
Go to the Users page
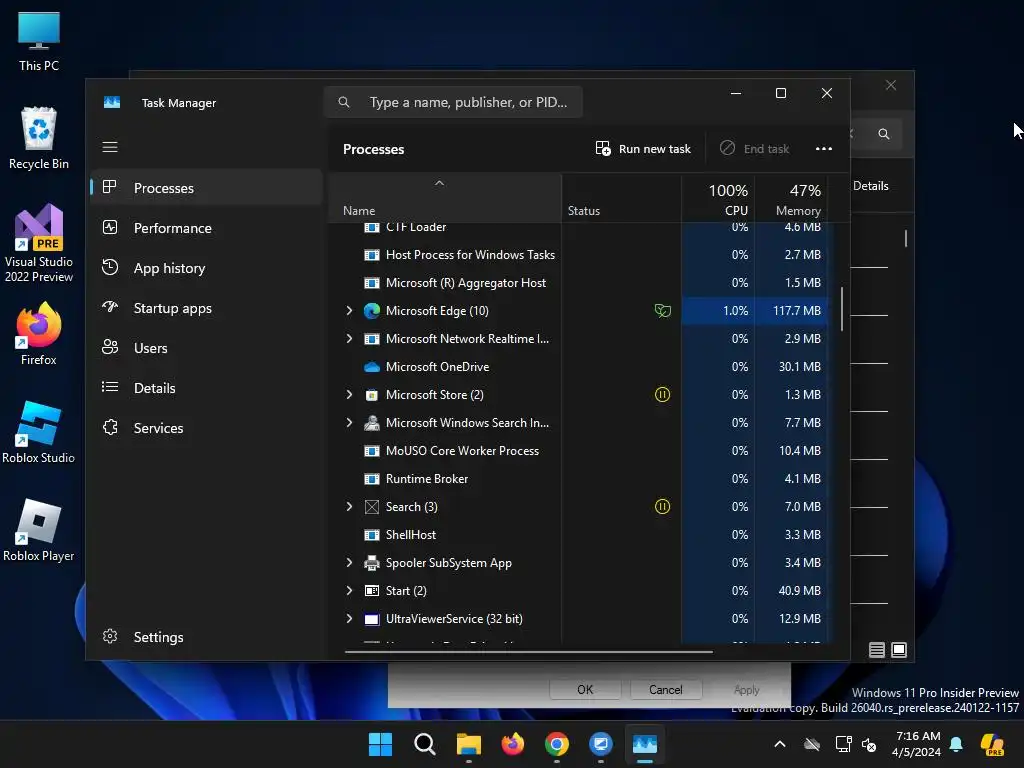[206, 348]
